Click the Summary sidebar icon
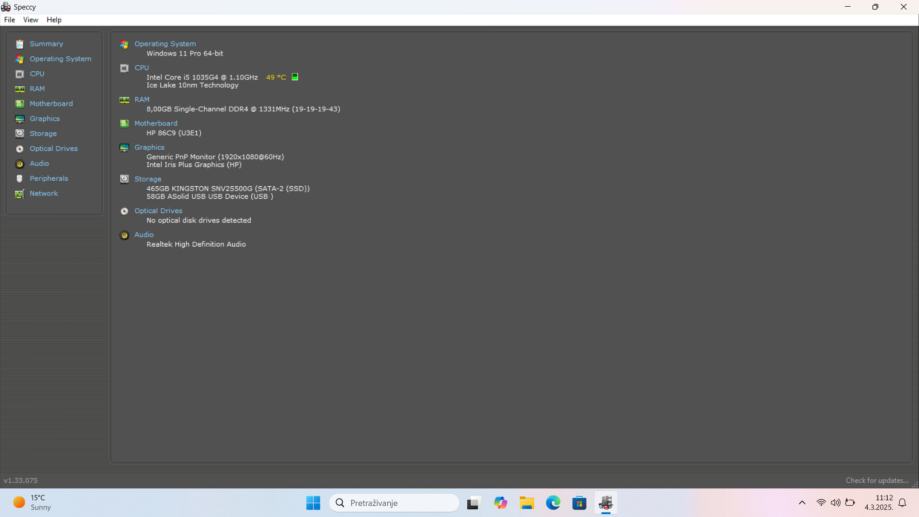Screen dimensions: 919x517 click(x=19, y=44)
